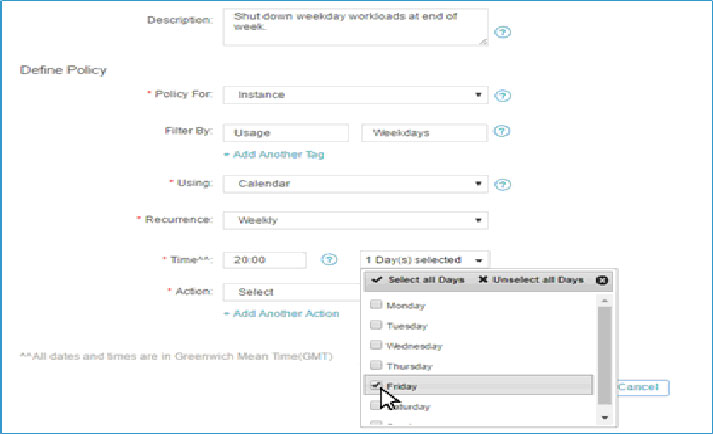Collapse the 1 Day(s) selected dropdown

coord(425,260)
